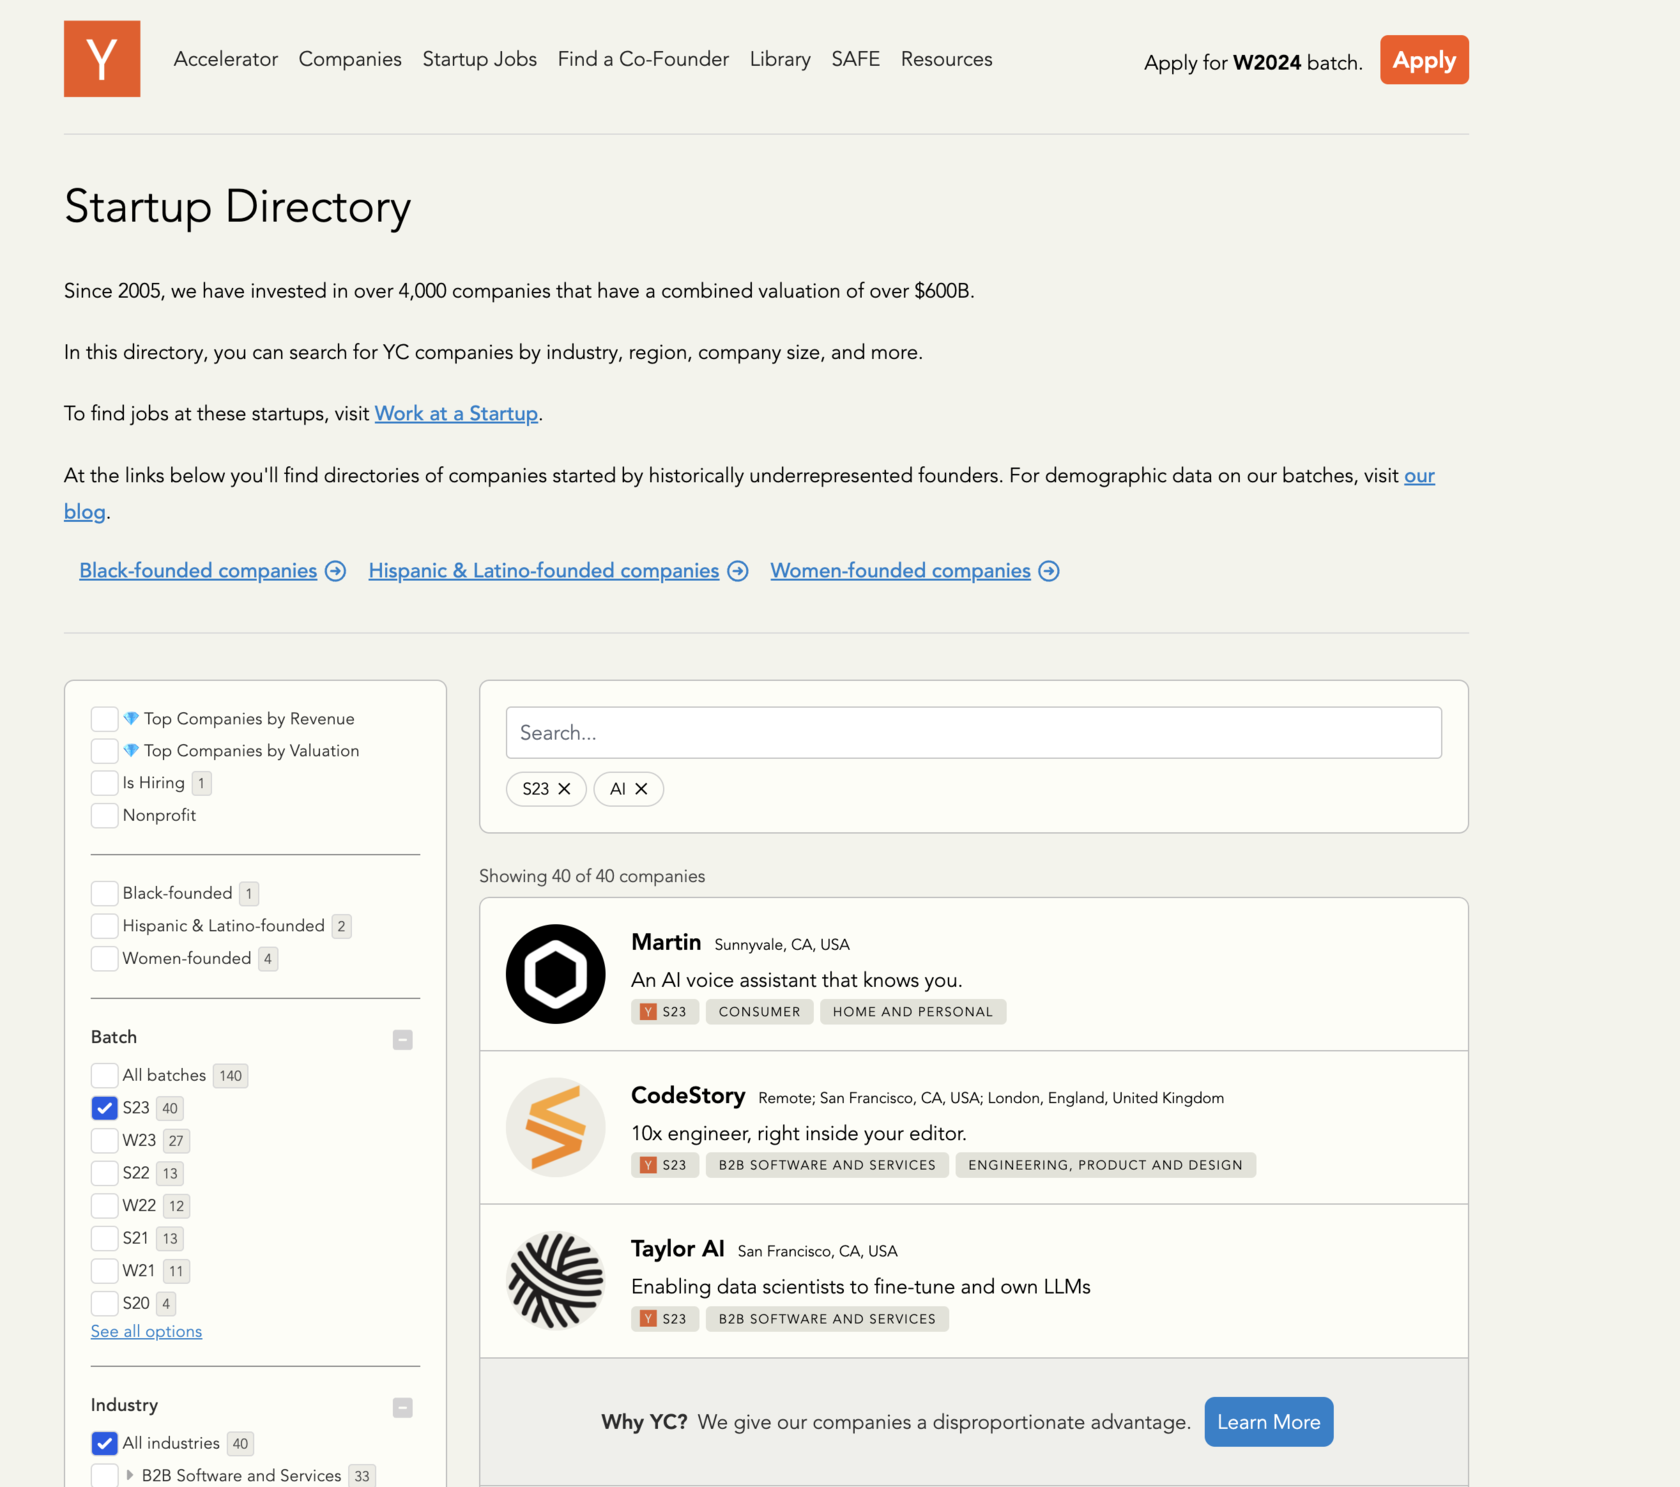The image size is (1680, 1487).
Task: Remove the S23 filter chip
Action: [x=565, y=789]
